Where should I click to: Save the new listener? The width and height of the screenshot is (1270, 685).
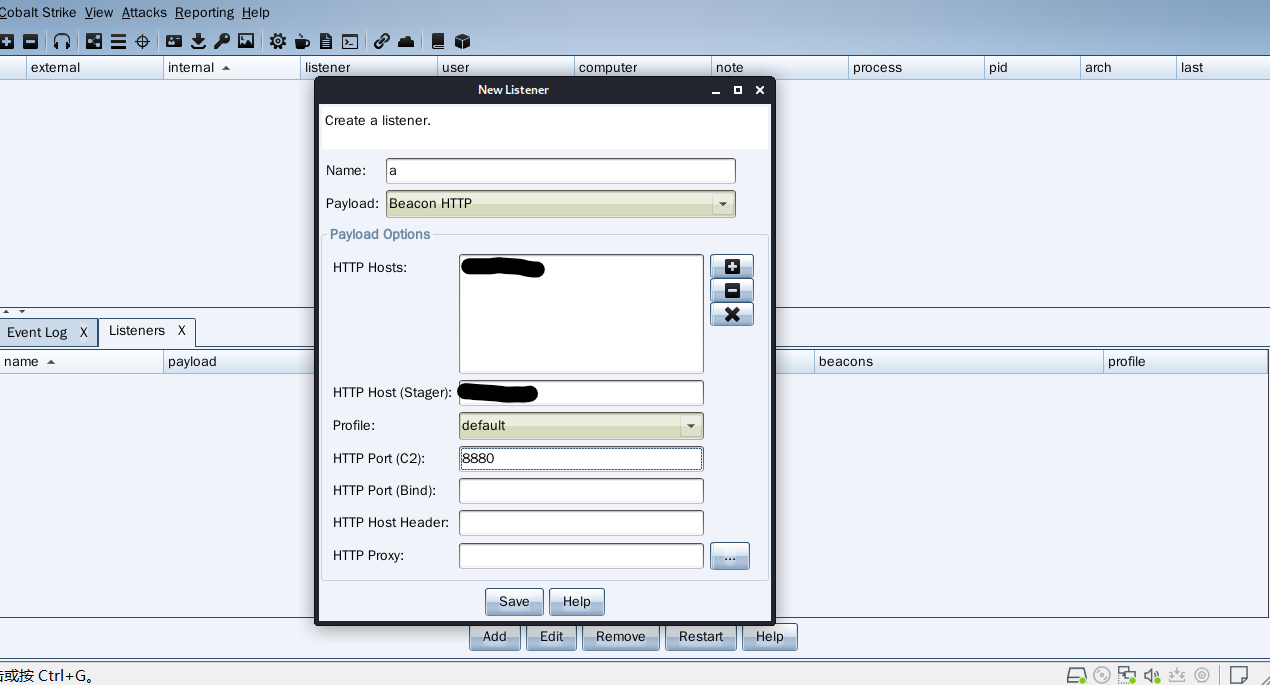pyautogui.click(x=514, y=602)
